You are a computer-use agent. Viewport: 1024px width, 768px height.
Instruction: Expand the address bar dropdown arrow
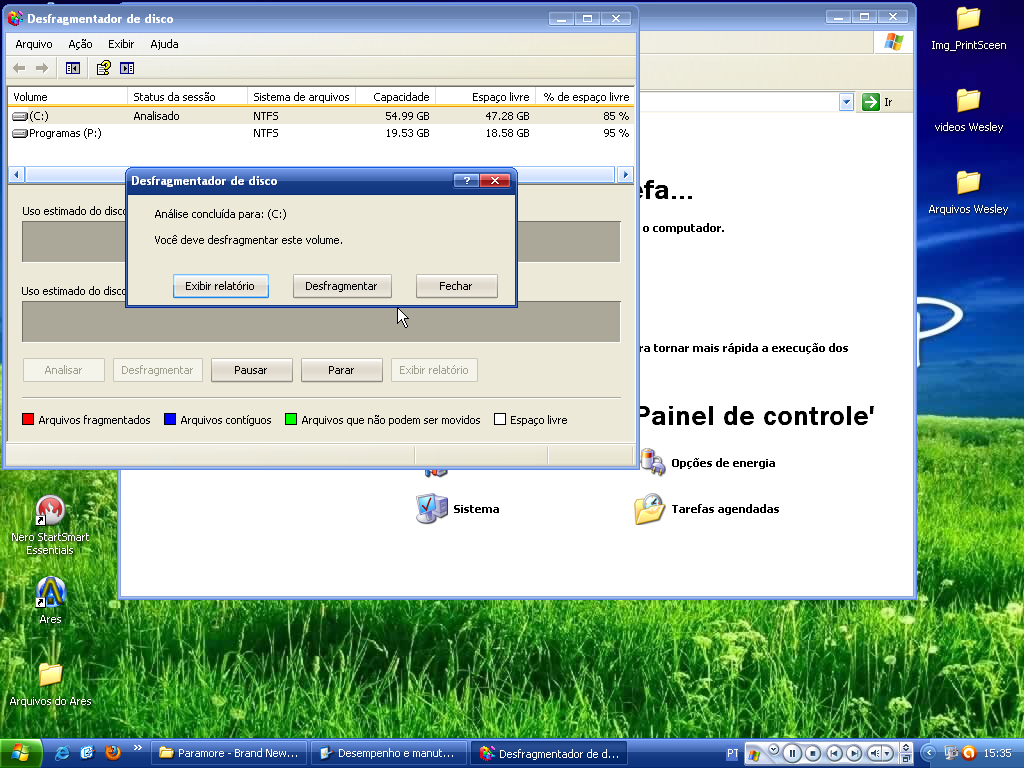846,102
